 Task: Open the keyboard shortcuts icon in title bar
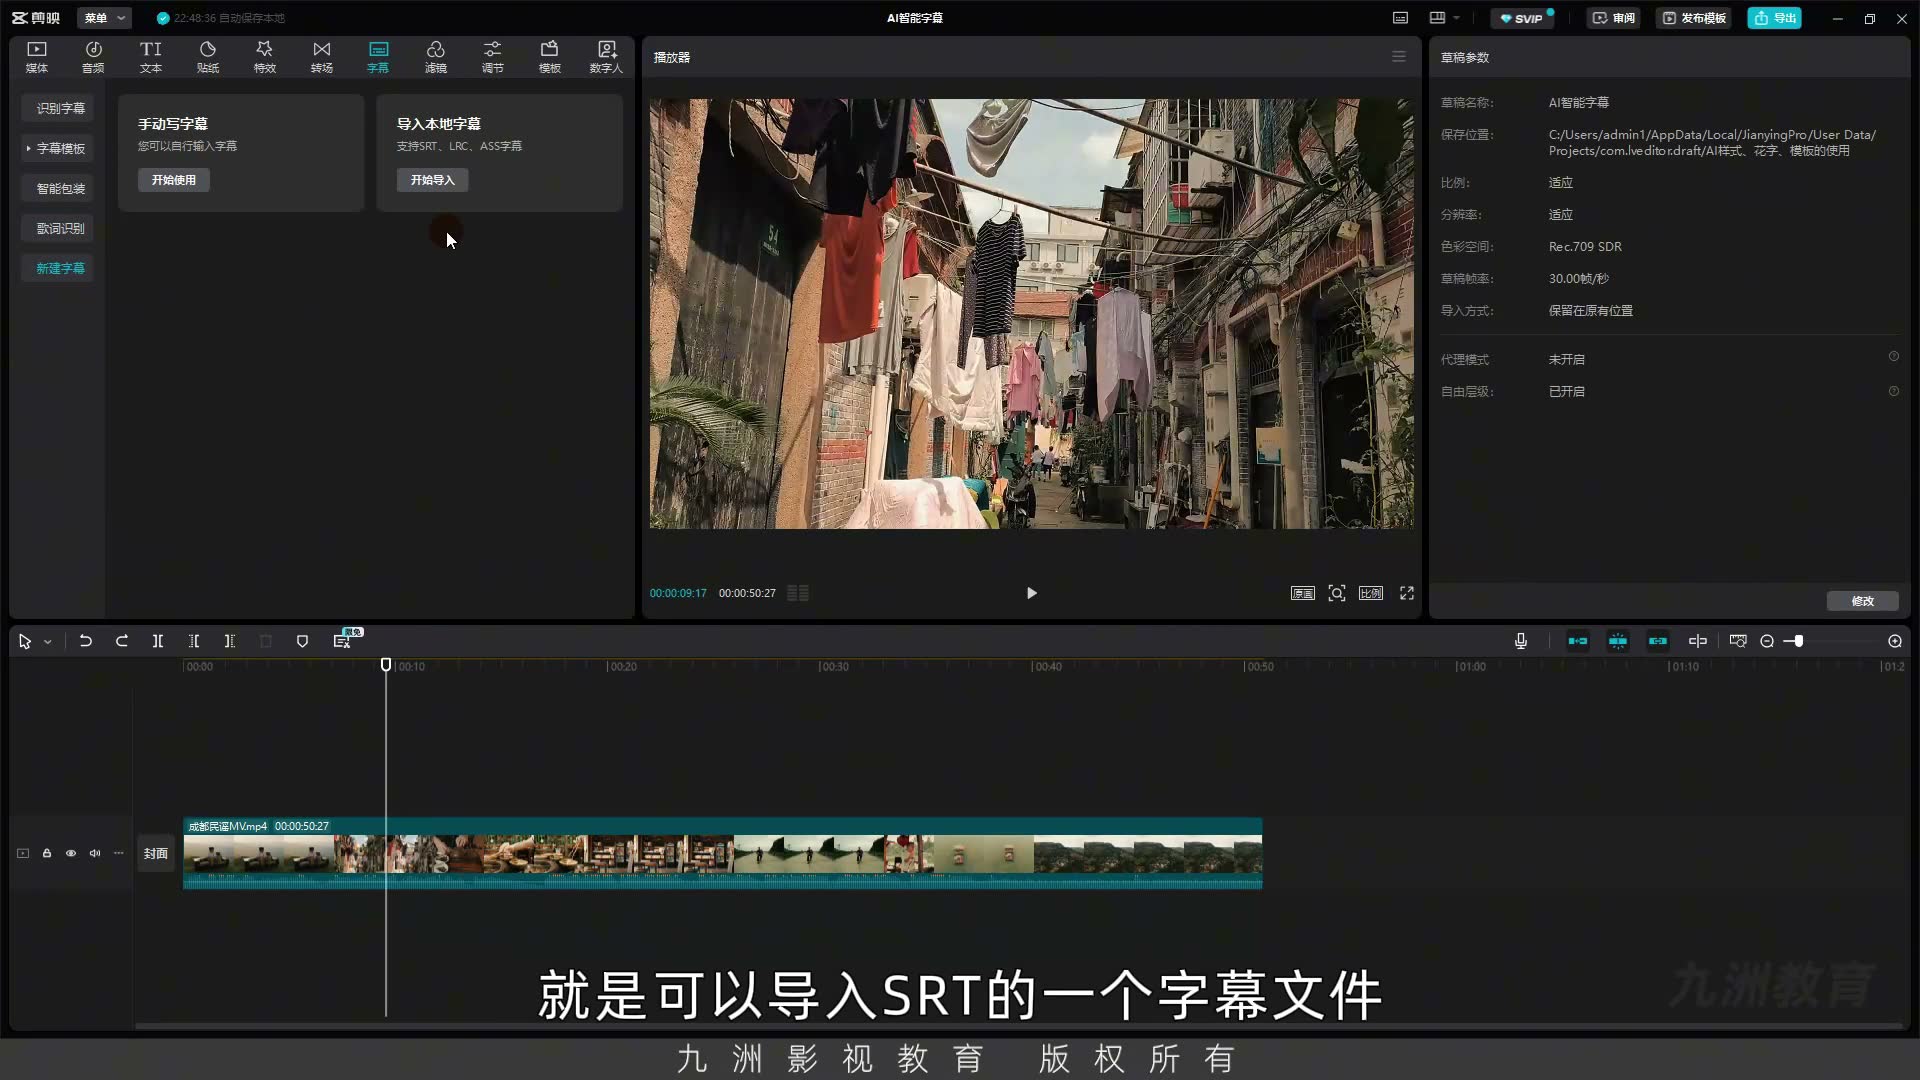point(1400,18)
